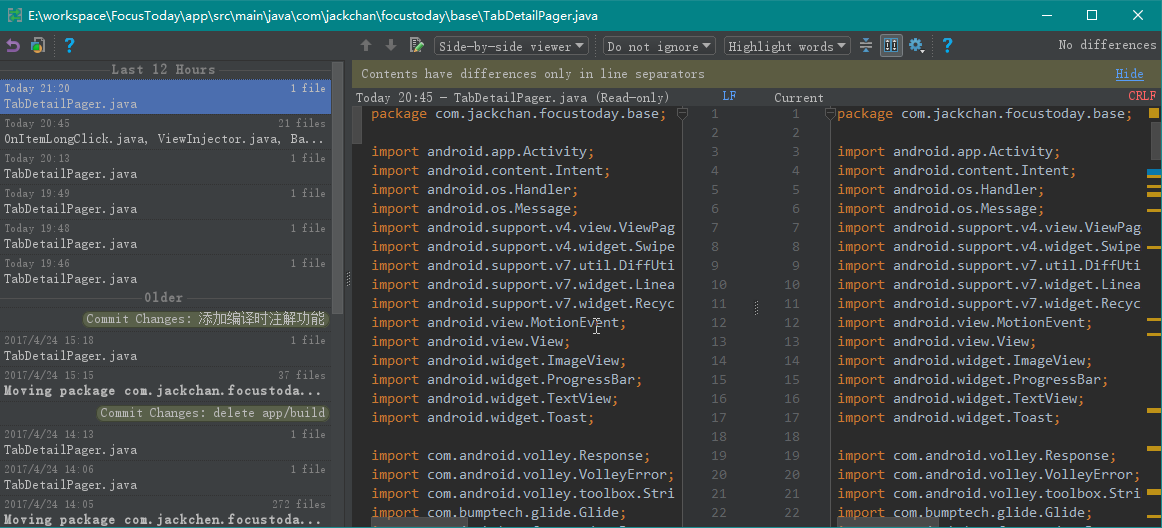Screen dimensions: 1162x528
Task: Select the 2017/4/24 15:18 revision
Action: (x=165, y=348)
